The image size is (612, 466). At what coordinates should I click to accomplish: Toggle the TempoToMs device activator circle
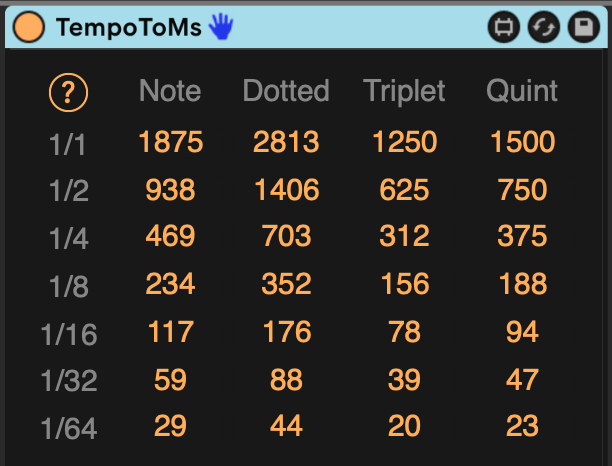pos(27,27)
